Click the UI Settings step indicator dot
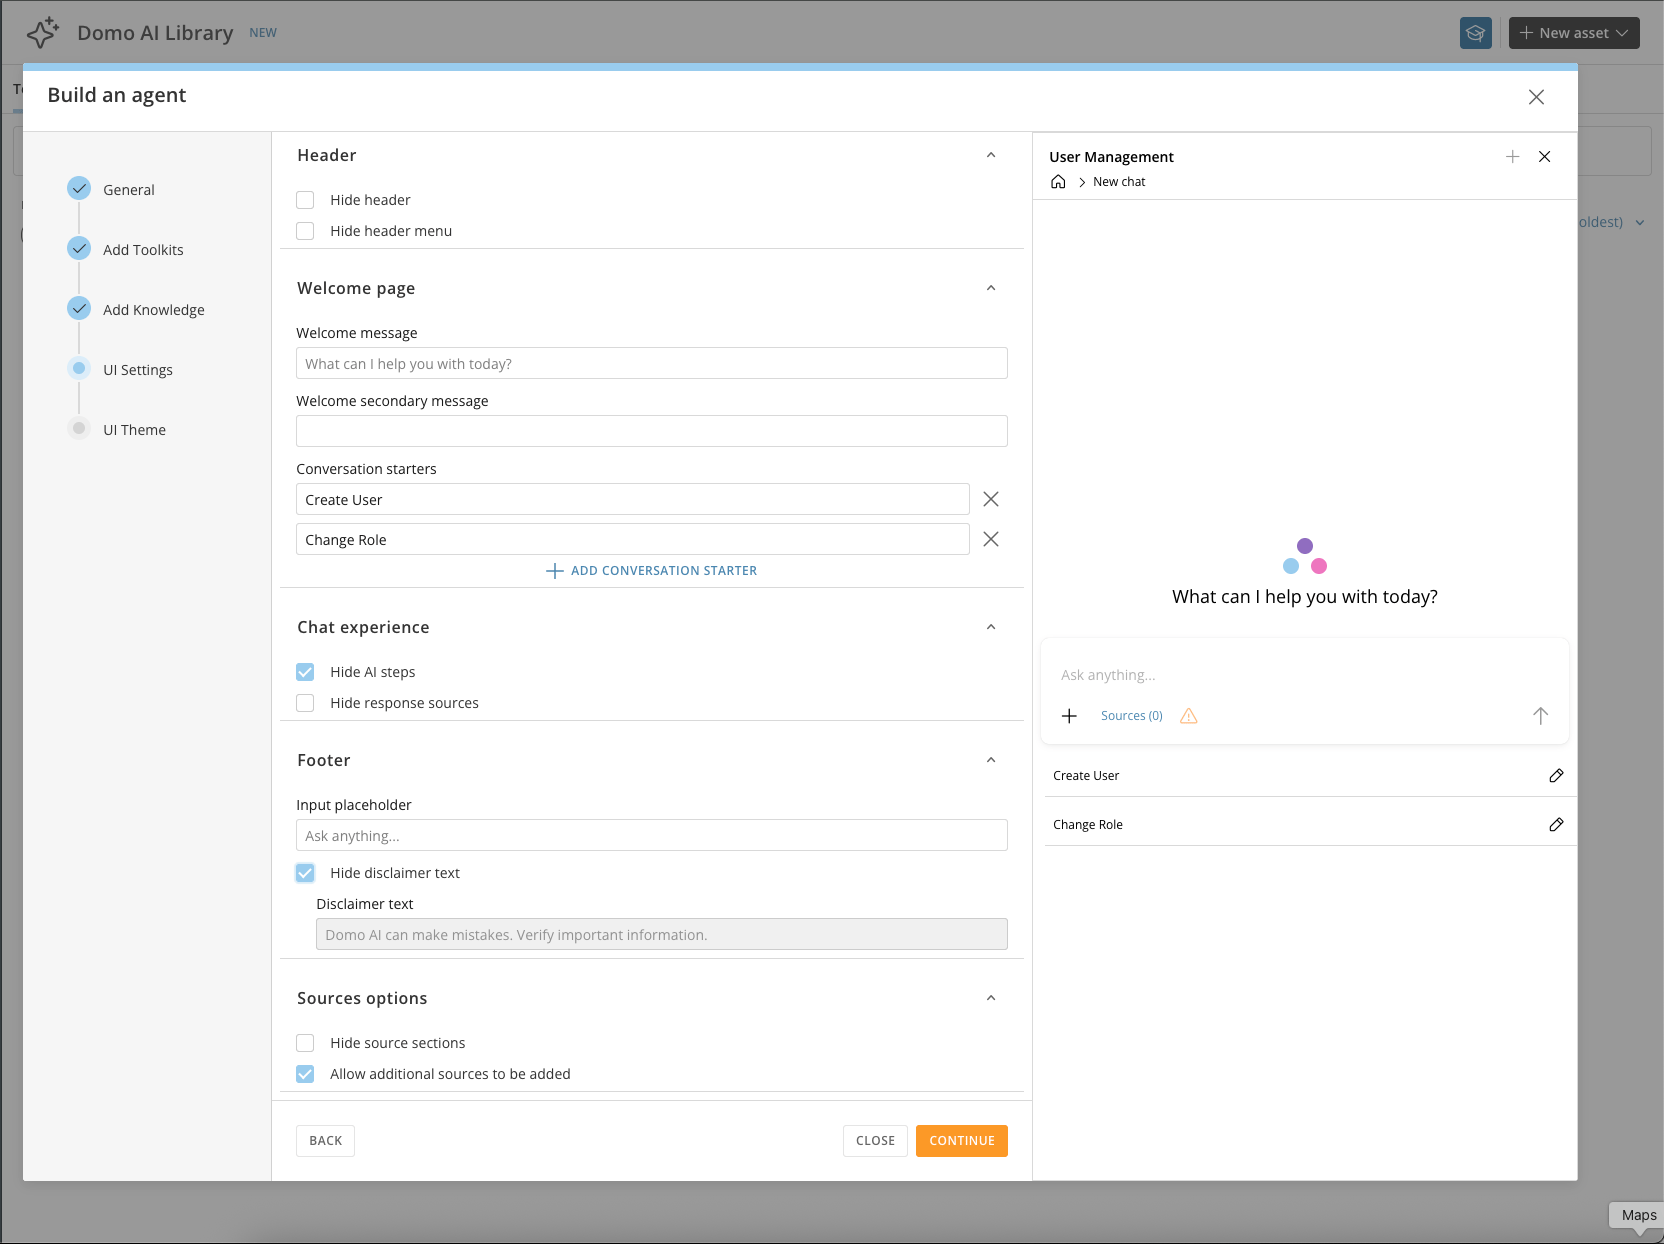The width and height of the screenshot is (1664, 1244). 79,368
